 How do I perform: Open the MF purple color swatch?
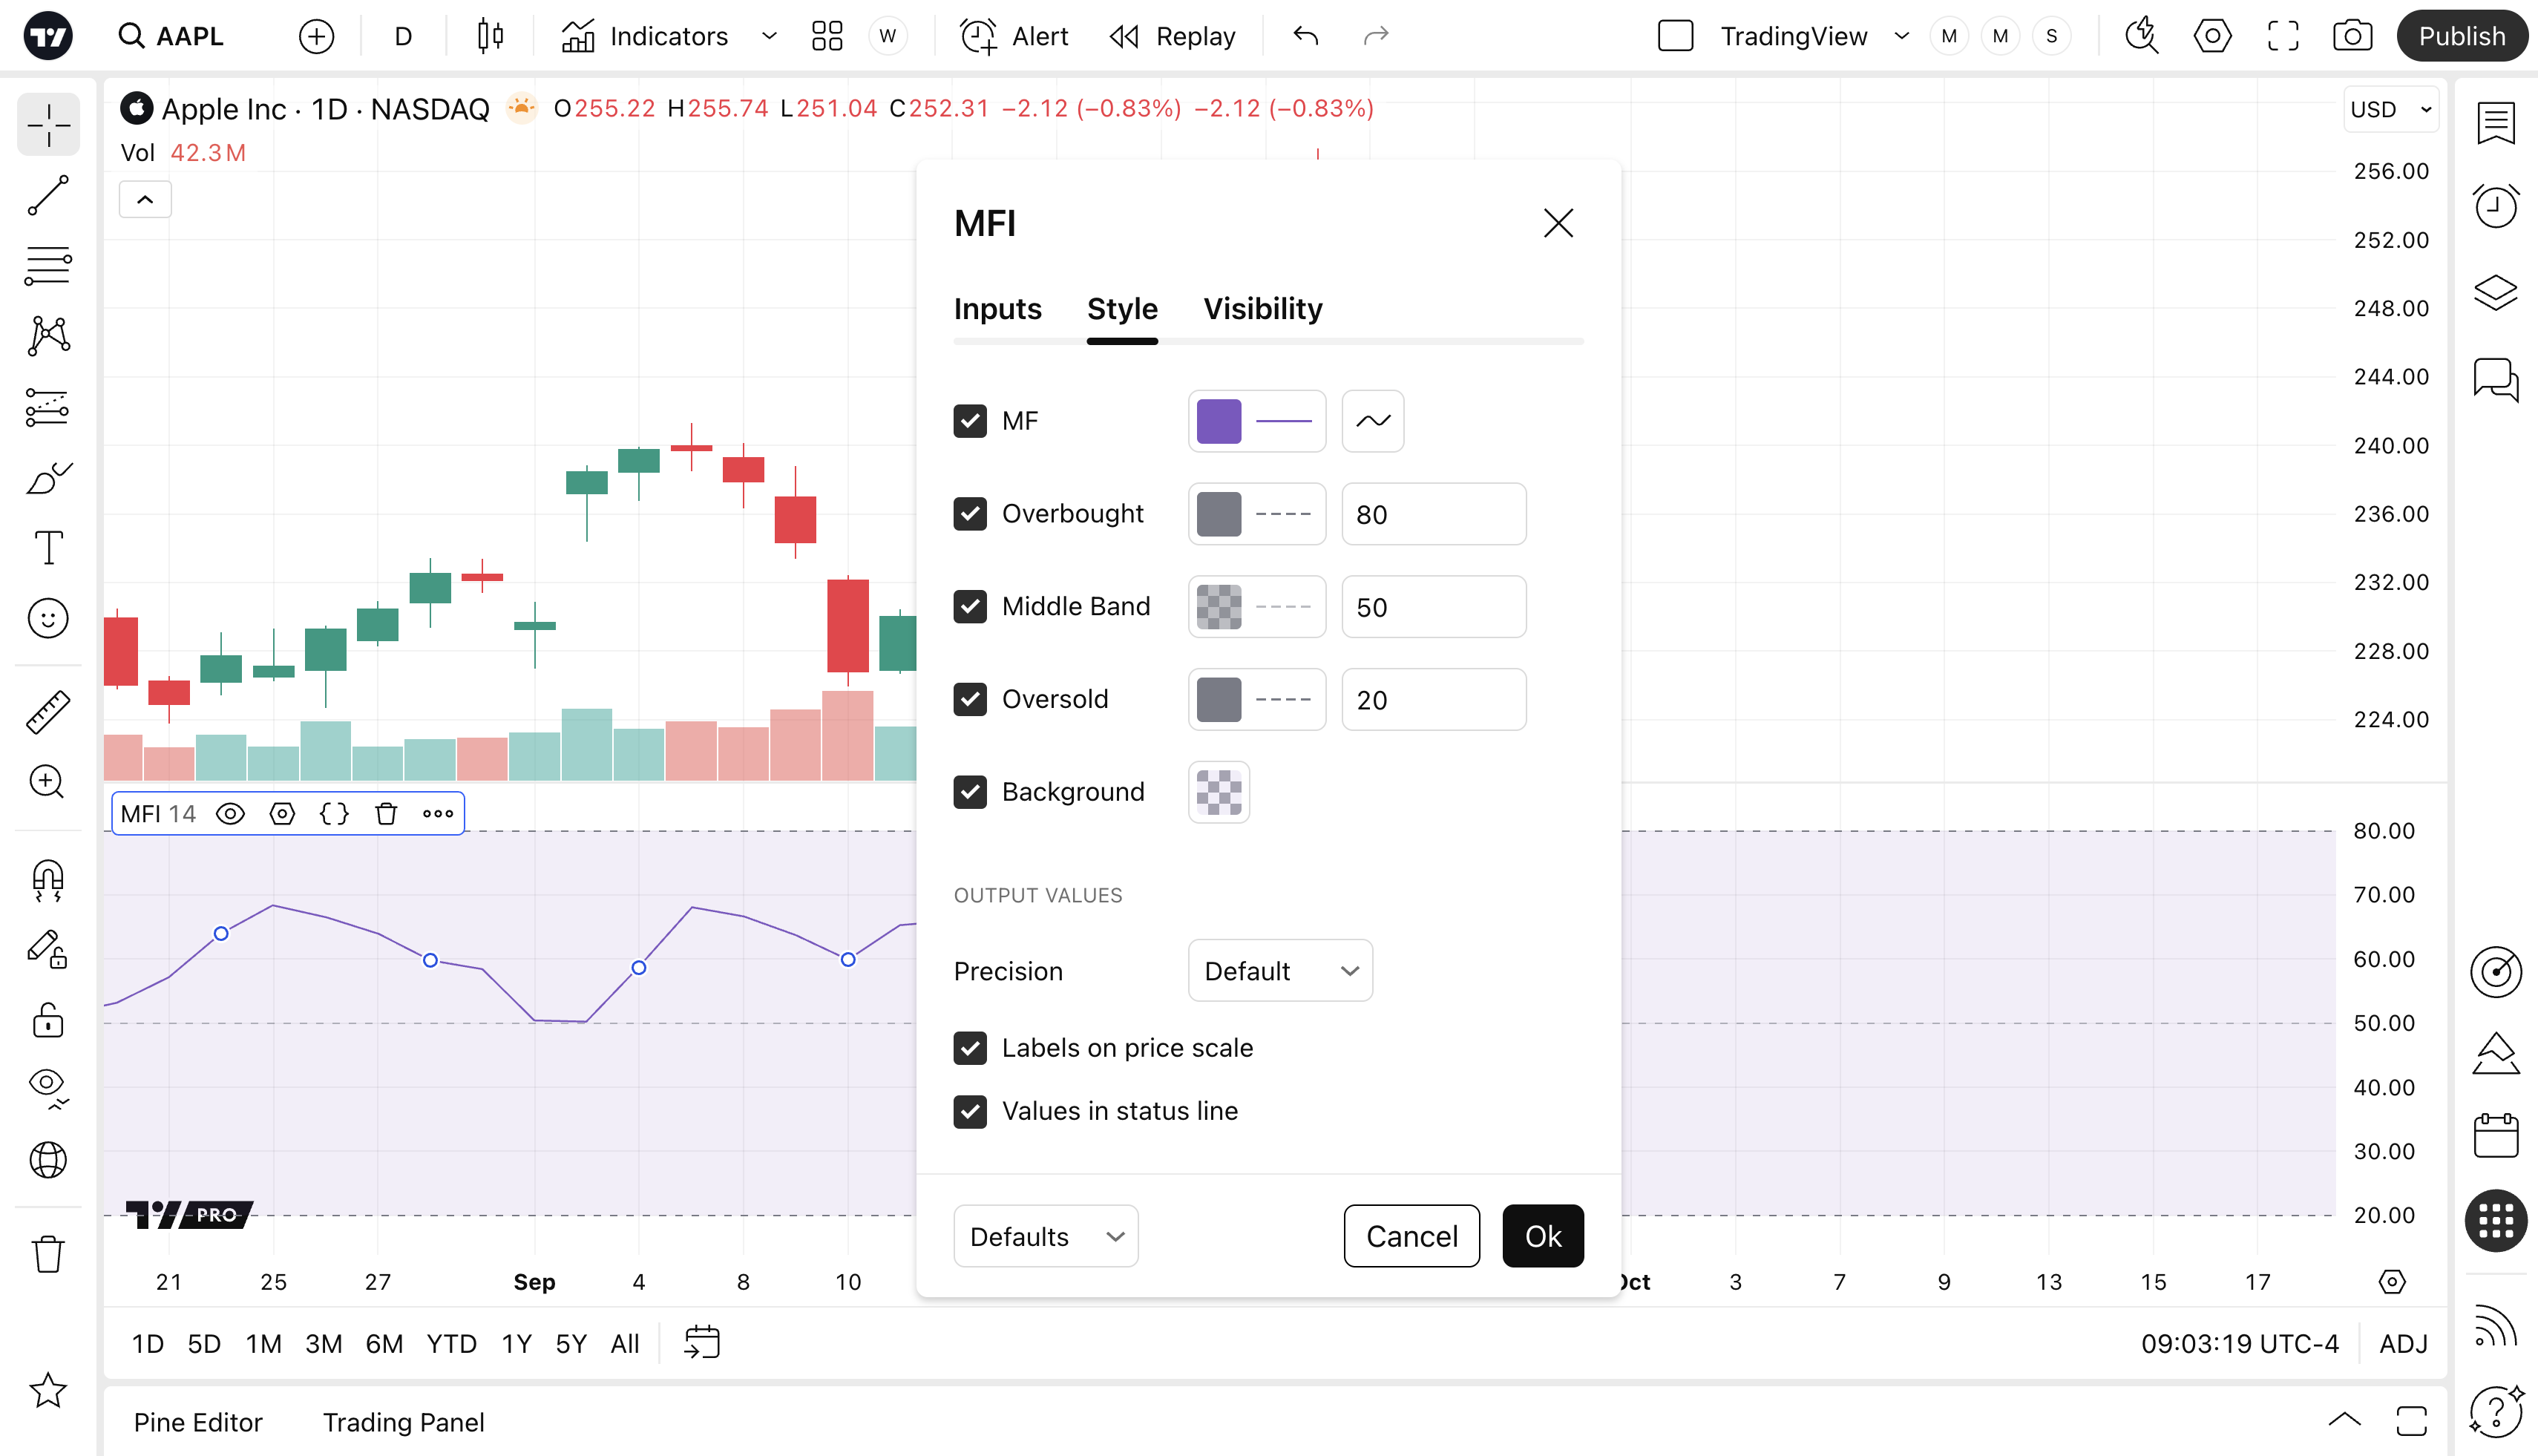tap(1219, 421)
